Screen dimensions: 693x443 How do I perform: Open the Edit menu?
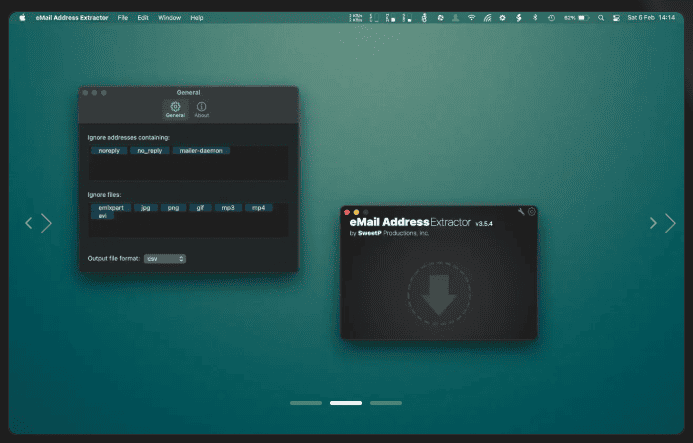[143, 18]
